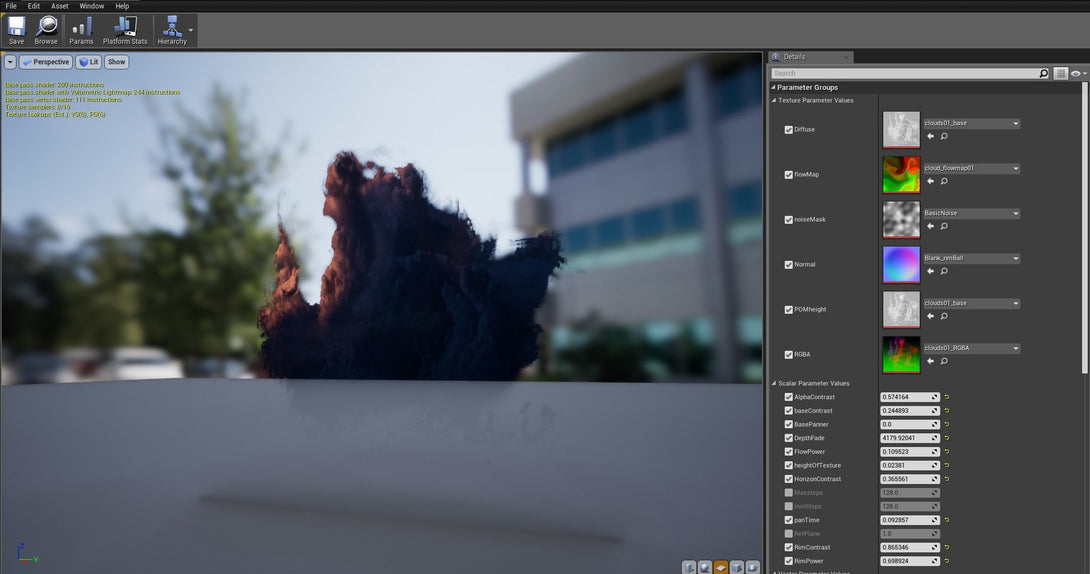Click the last preview mesh icon
Image resolution: width=1090 pixels, height=574 pixels.
coord(753,567)
